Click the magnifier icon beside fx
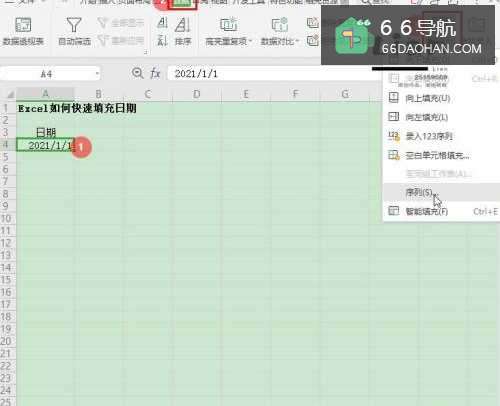 coord(137,73)
